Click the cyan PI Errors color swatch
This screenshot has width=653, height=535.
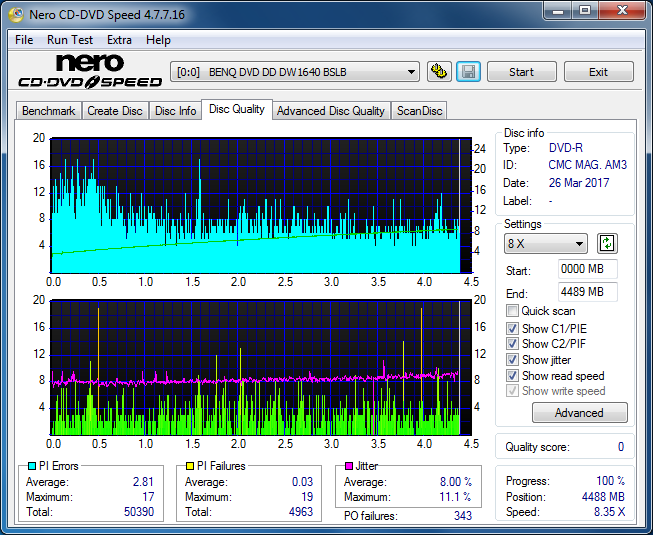coord(32,466)
